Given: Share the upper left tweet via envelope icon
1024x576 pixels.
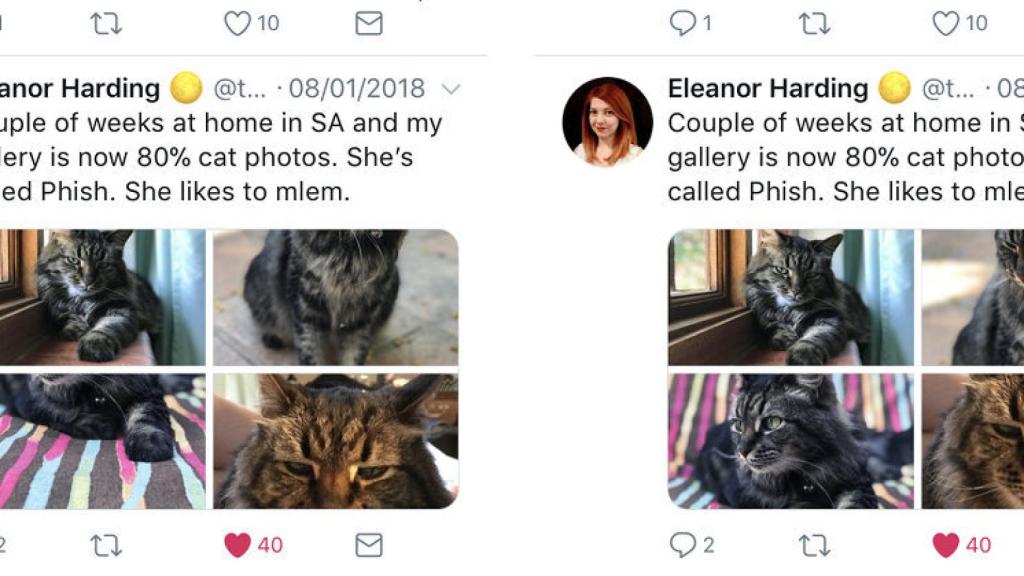Looking at the screenshot, I should coord(369,23).
